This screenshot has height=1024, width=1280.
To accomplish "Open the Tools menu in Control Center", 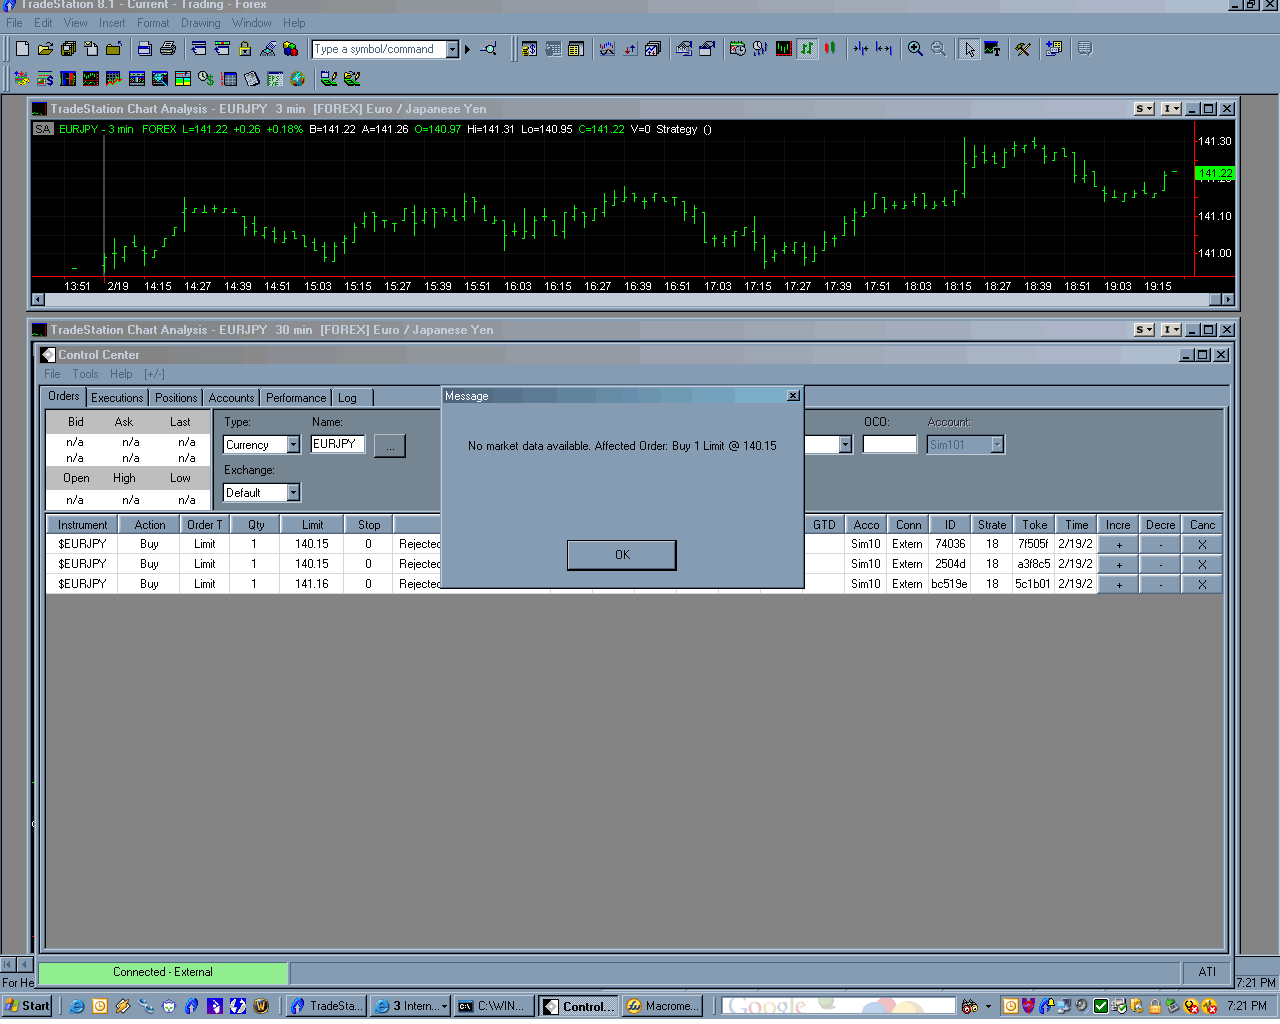I will (x=85, y=374).
